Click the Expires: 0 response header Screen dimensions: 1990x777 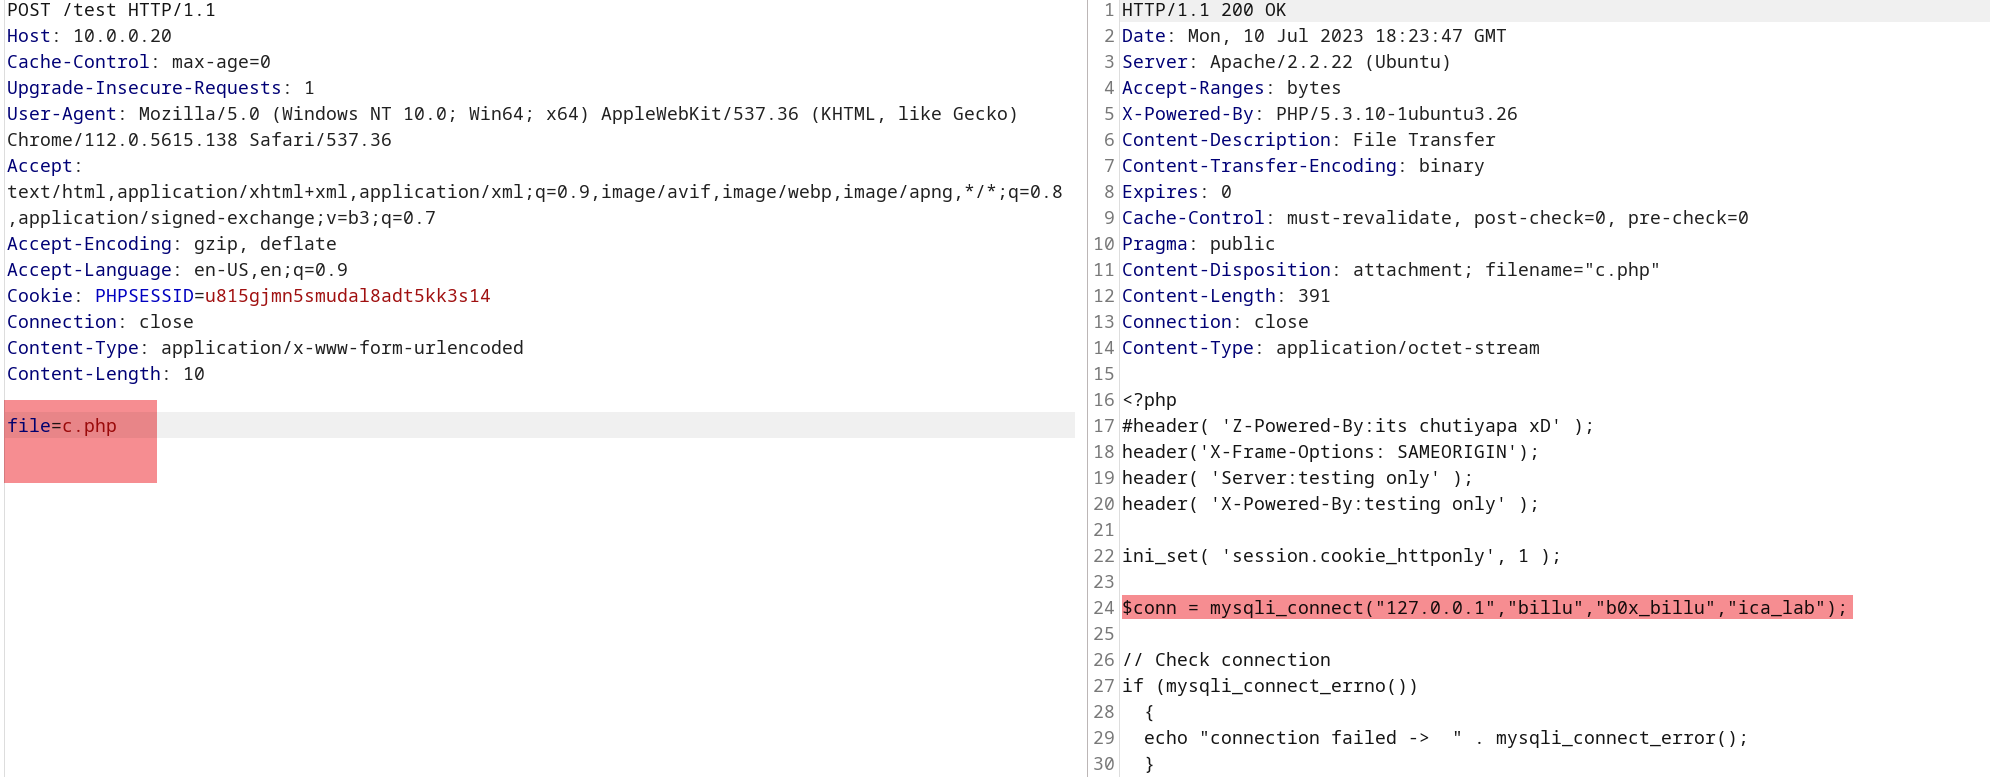coord(1177,192)
